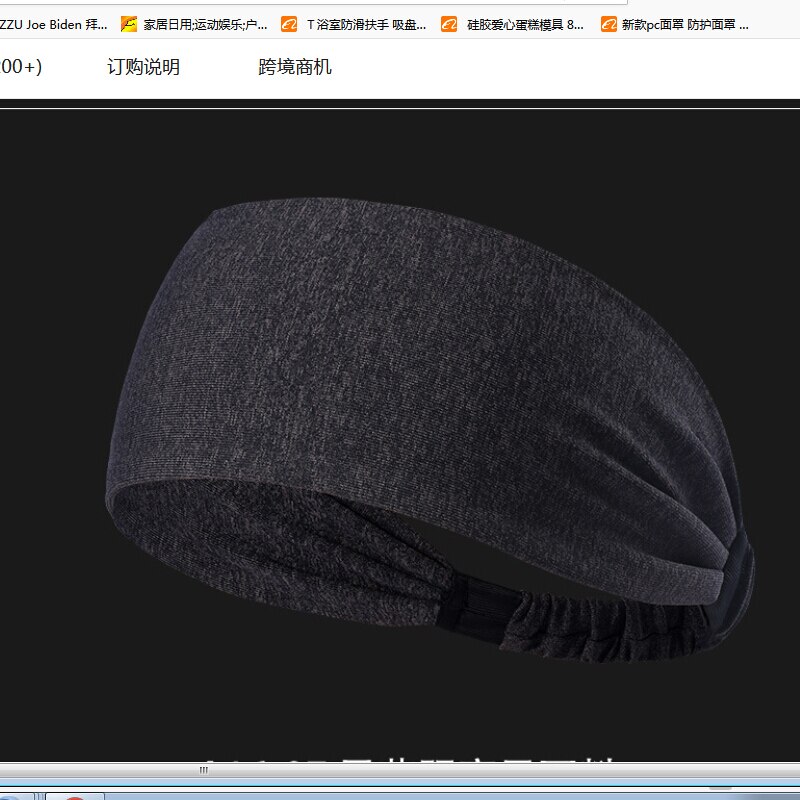The height and width of the screenshot is (800, 800).
Task: Click the 新款pc面罩 bookmark's orange favicon
Action: point(609,24)
